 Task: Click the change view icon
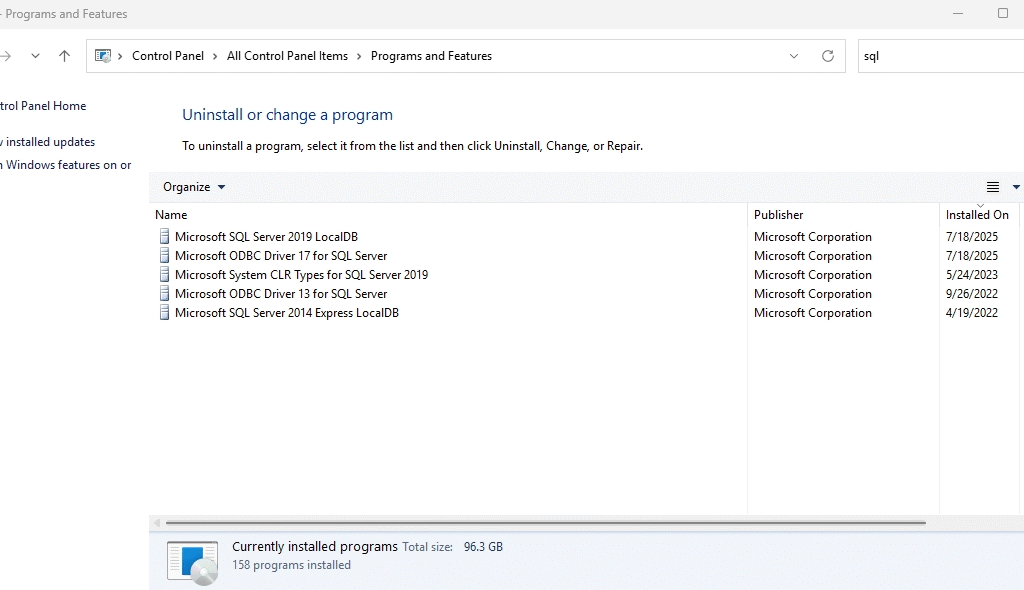(x=993, y=187)
